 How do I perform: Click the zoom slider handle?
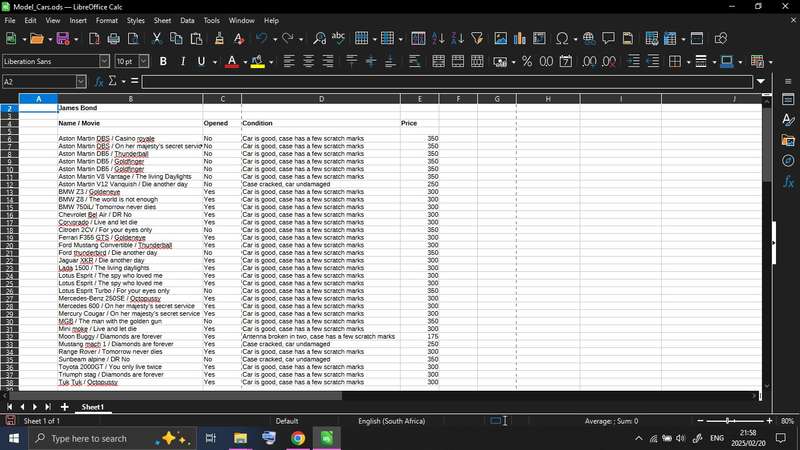[x=728, y=421]
